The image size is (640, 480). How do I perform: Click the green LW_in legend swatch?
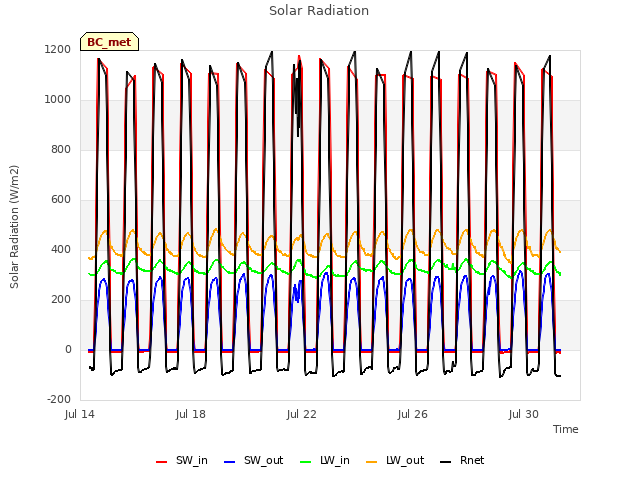point(306,462)
